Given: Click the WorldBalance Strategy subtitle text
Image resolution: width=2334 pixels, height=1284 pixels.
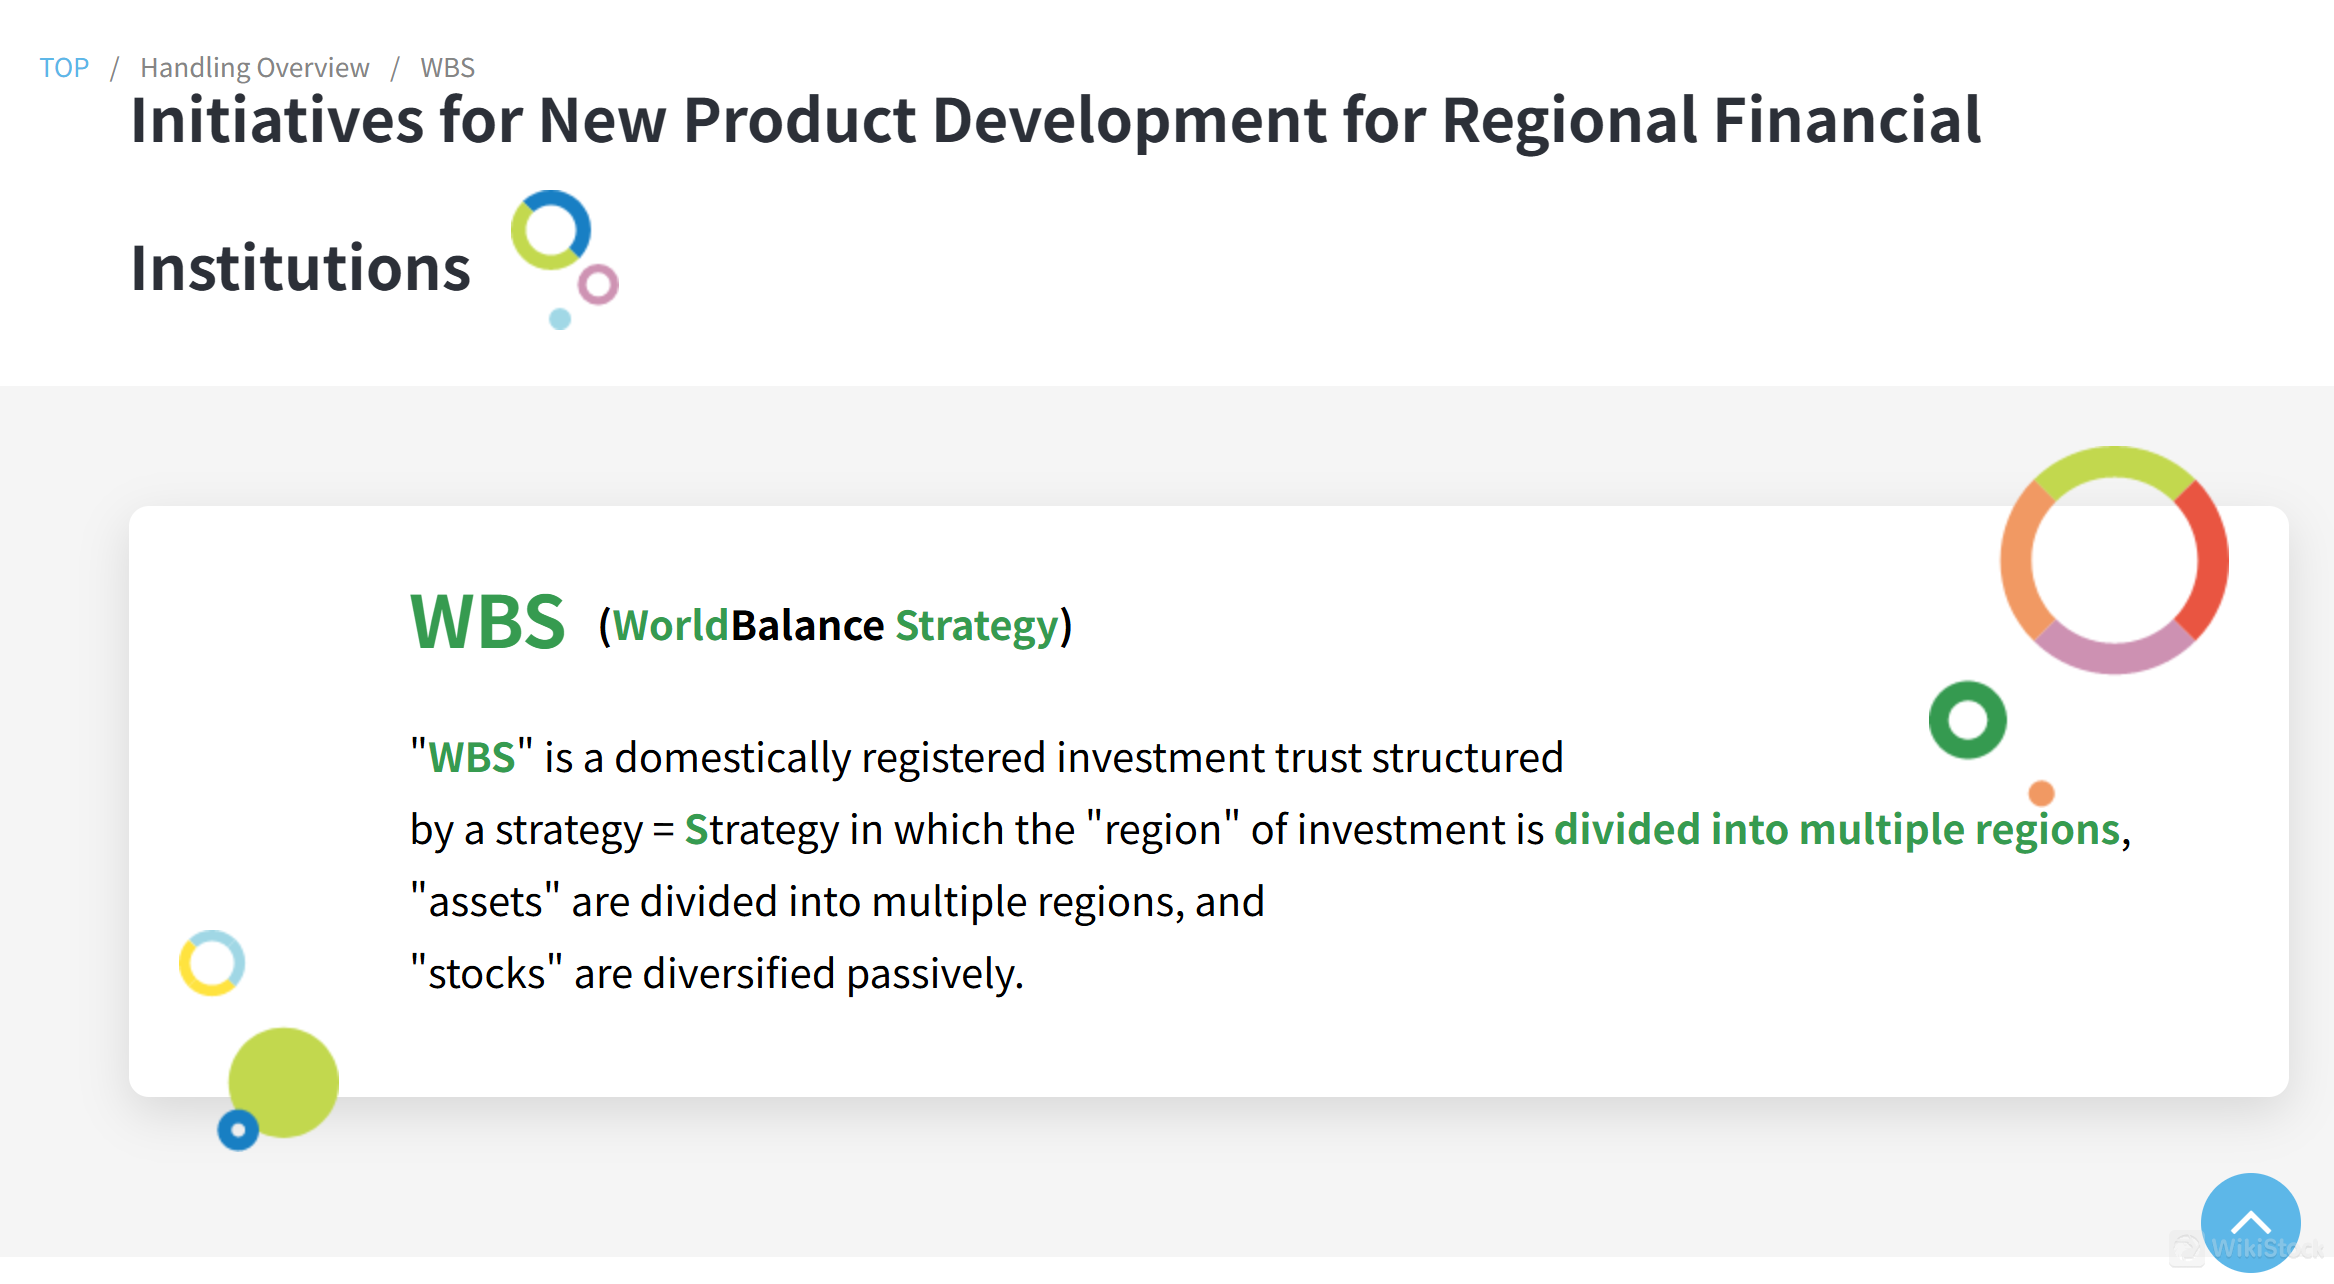Looking at the screenshot, I should 834,626.
